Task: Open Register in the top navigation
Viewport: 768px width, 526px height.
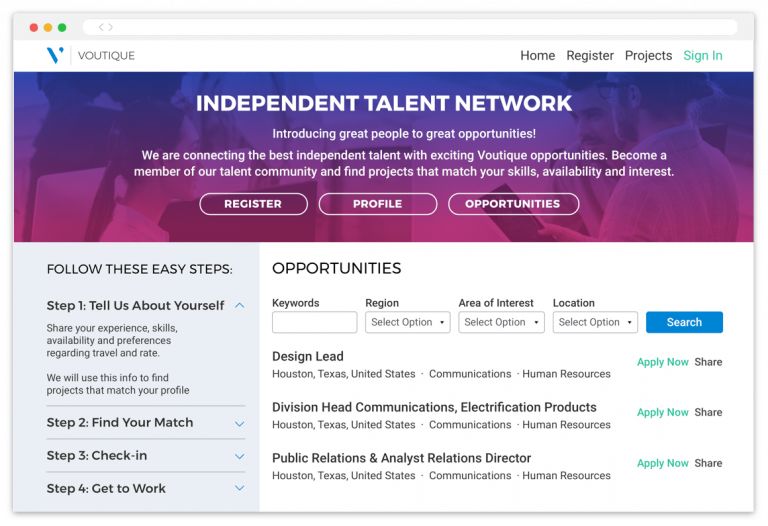Action: [590, 56]
